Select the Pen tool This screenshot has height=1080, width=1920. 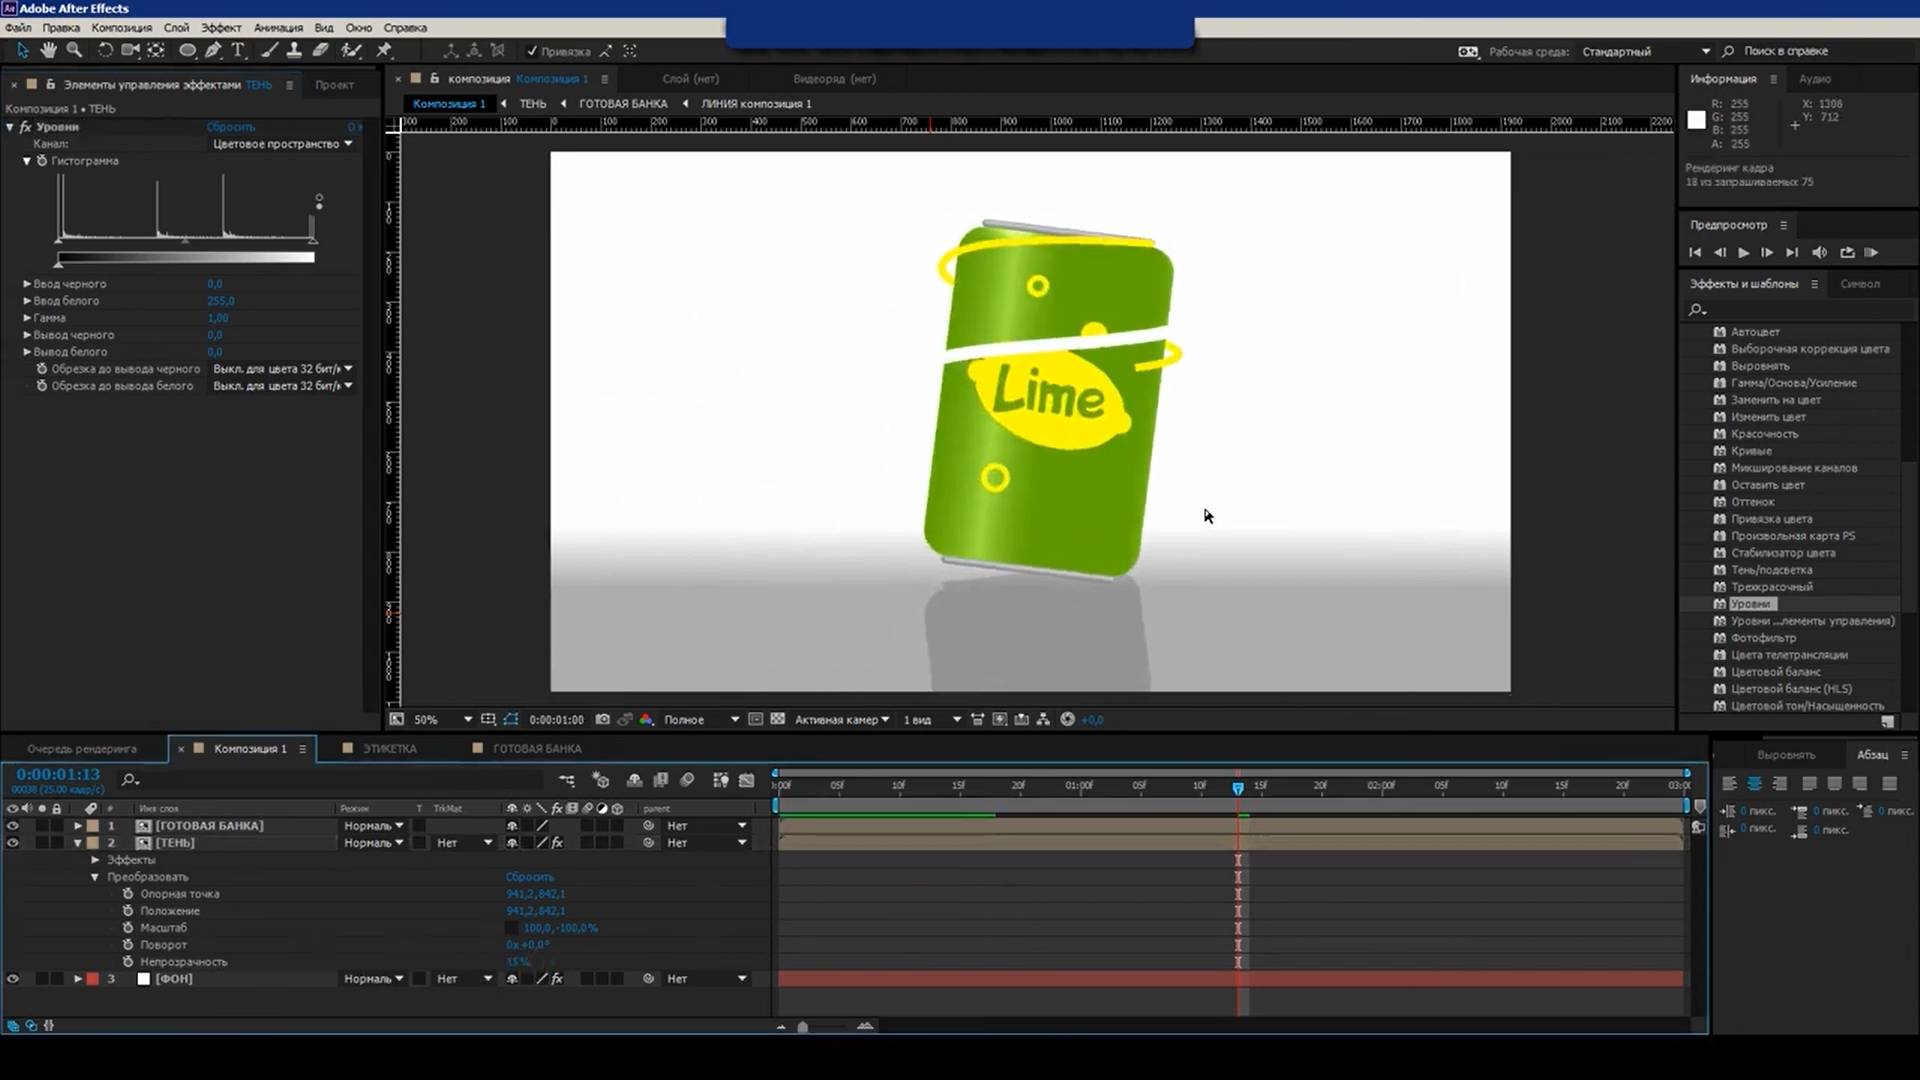tap(213, 50)
